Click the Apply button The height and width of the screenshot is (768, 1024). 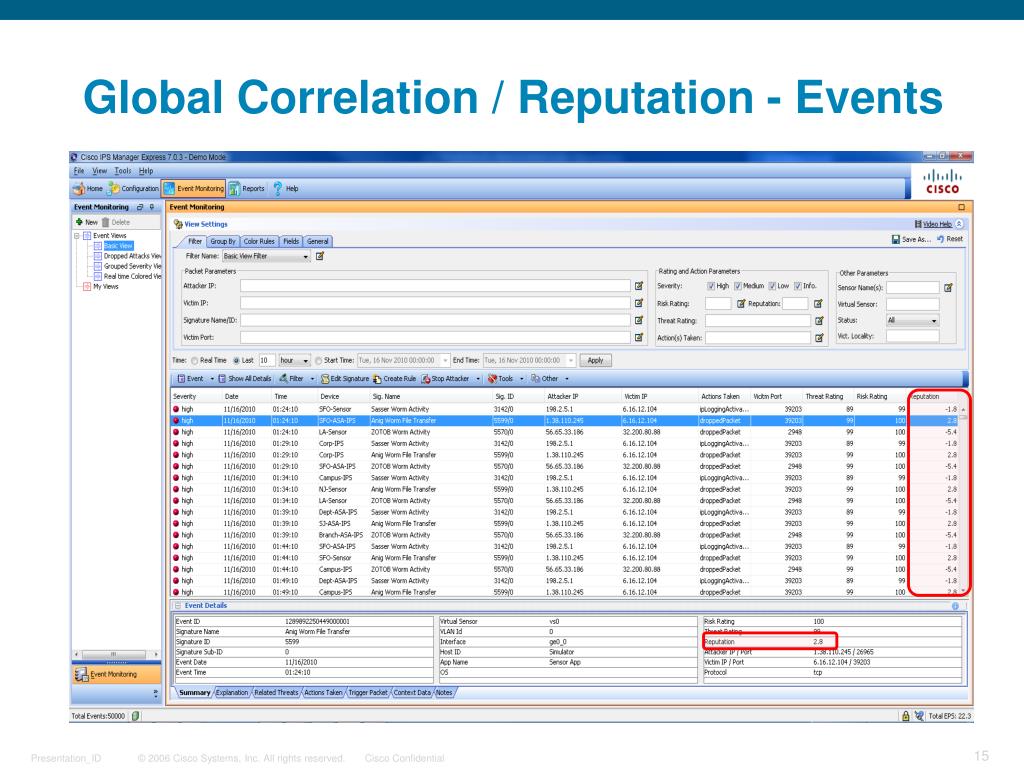[596, 360]
